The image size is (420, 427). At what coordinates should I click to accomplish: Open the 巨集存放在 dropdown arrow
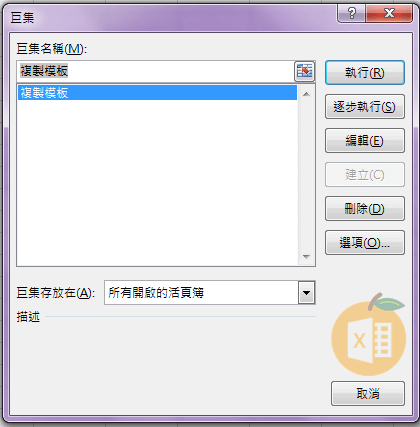pos(306,293)
